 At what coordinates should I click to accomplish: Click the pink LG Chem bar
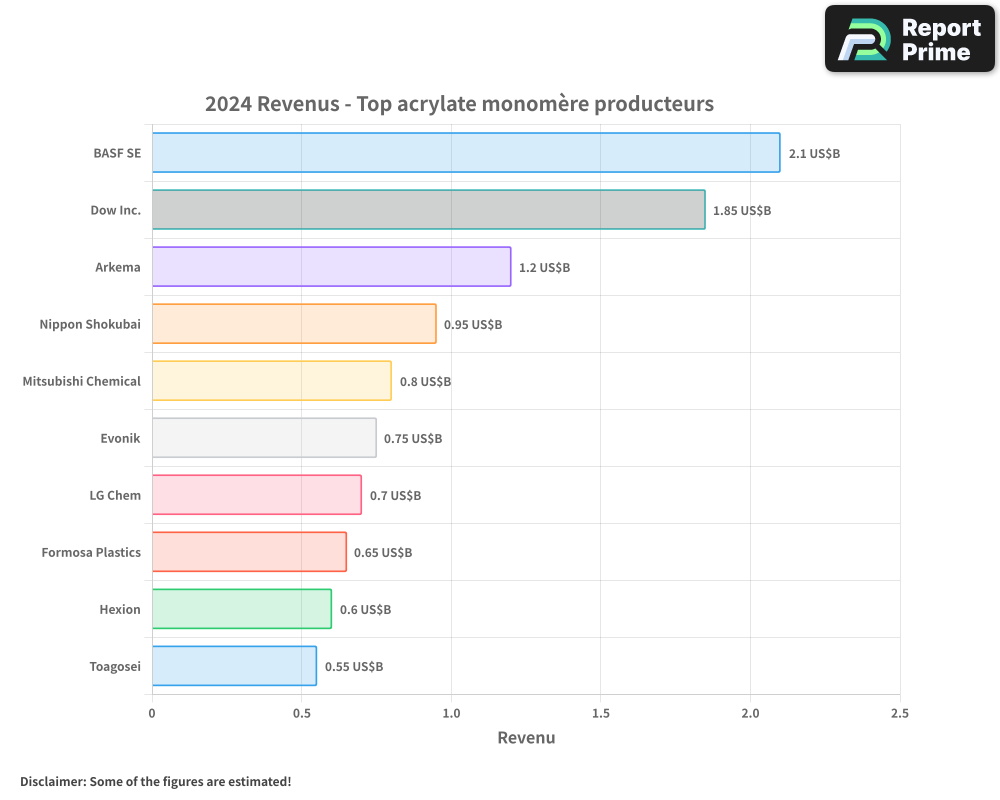coord(256,495)
